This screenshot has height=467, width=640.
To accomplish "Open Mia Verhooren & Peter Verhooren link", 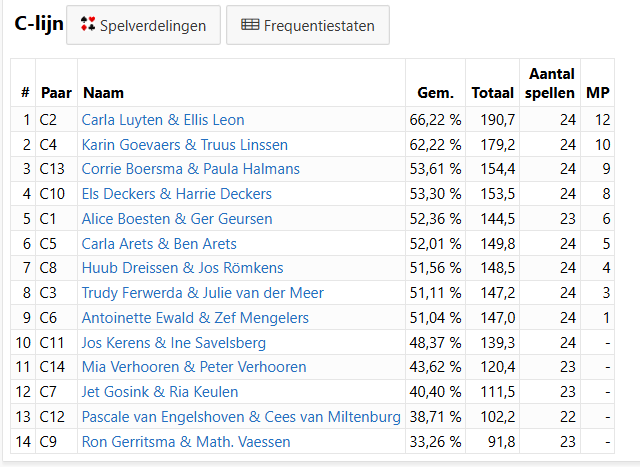I will [194, 367].
